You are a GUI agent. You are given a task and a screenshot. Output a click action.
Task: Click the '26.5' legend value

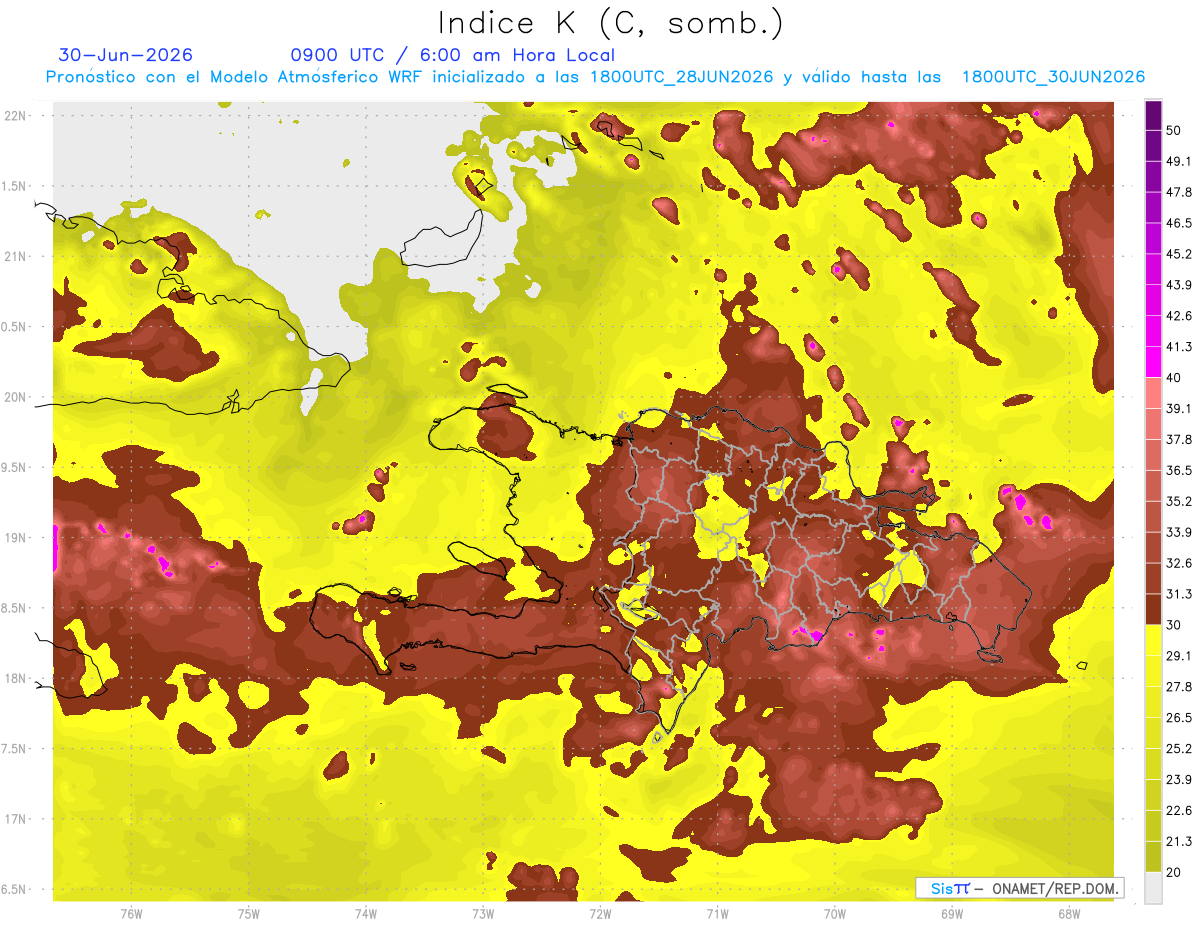point(1179,718)
